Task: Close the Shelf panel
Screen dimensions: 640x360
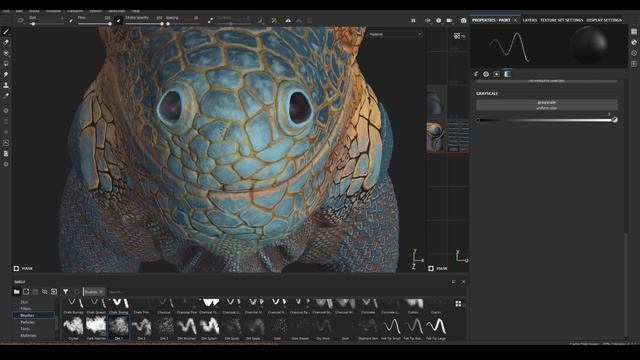Action: pos(464,282)
